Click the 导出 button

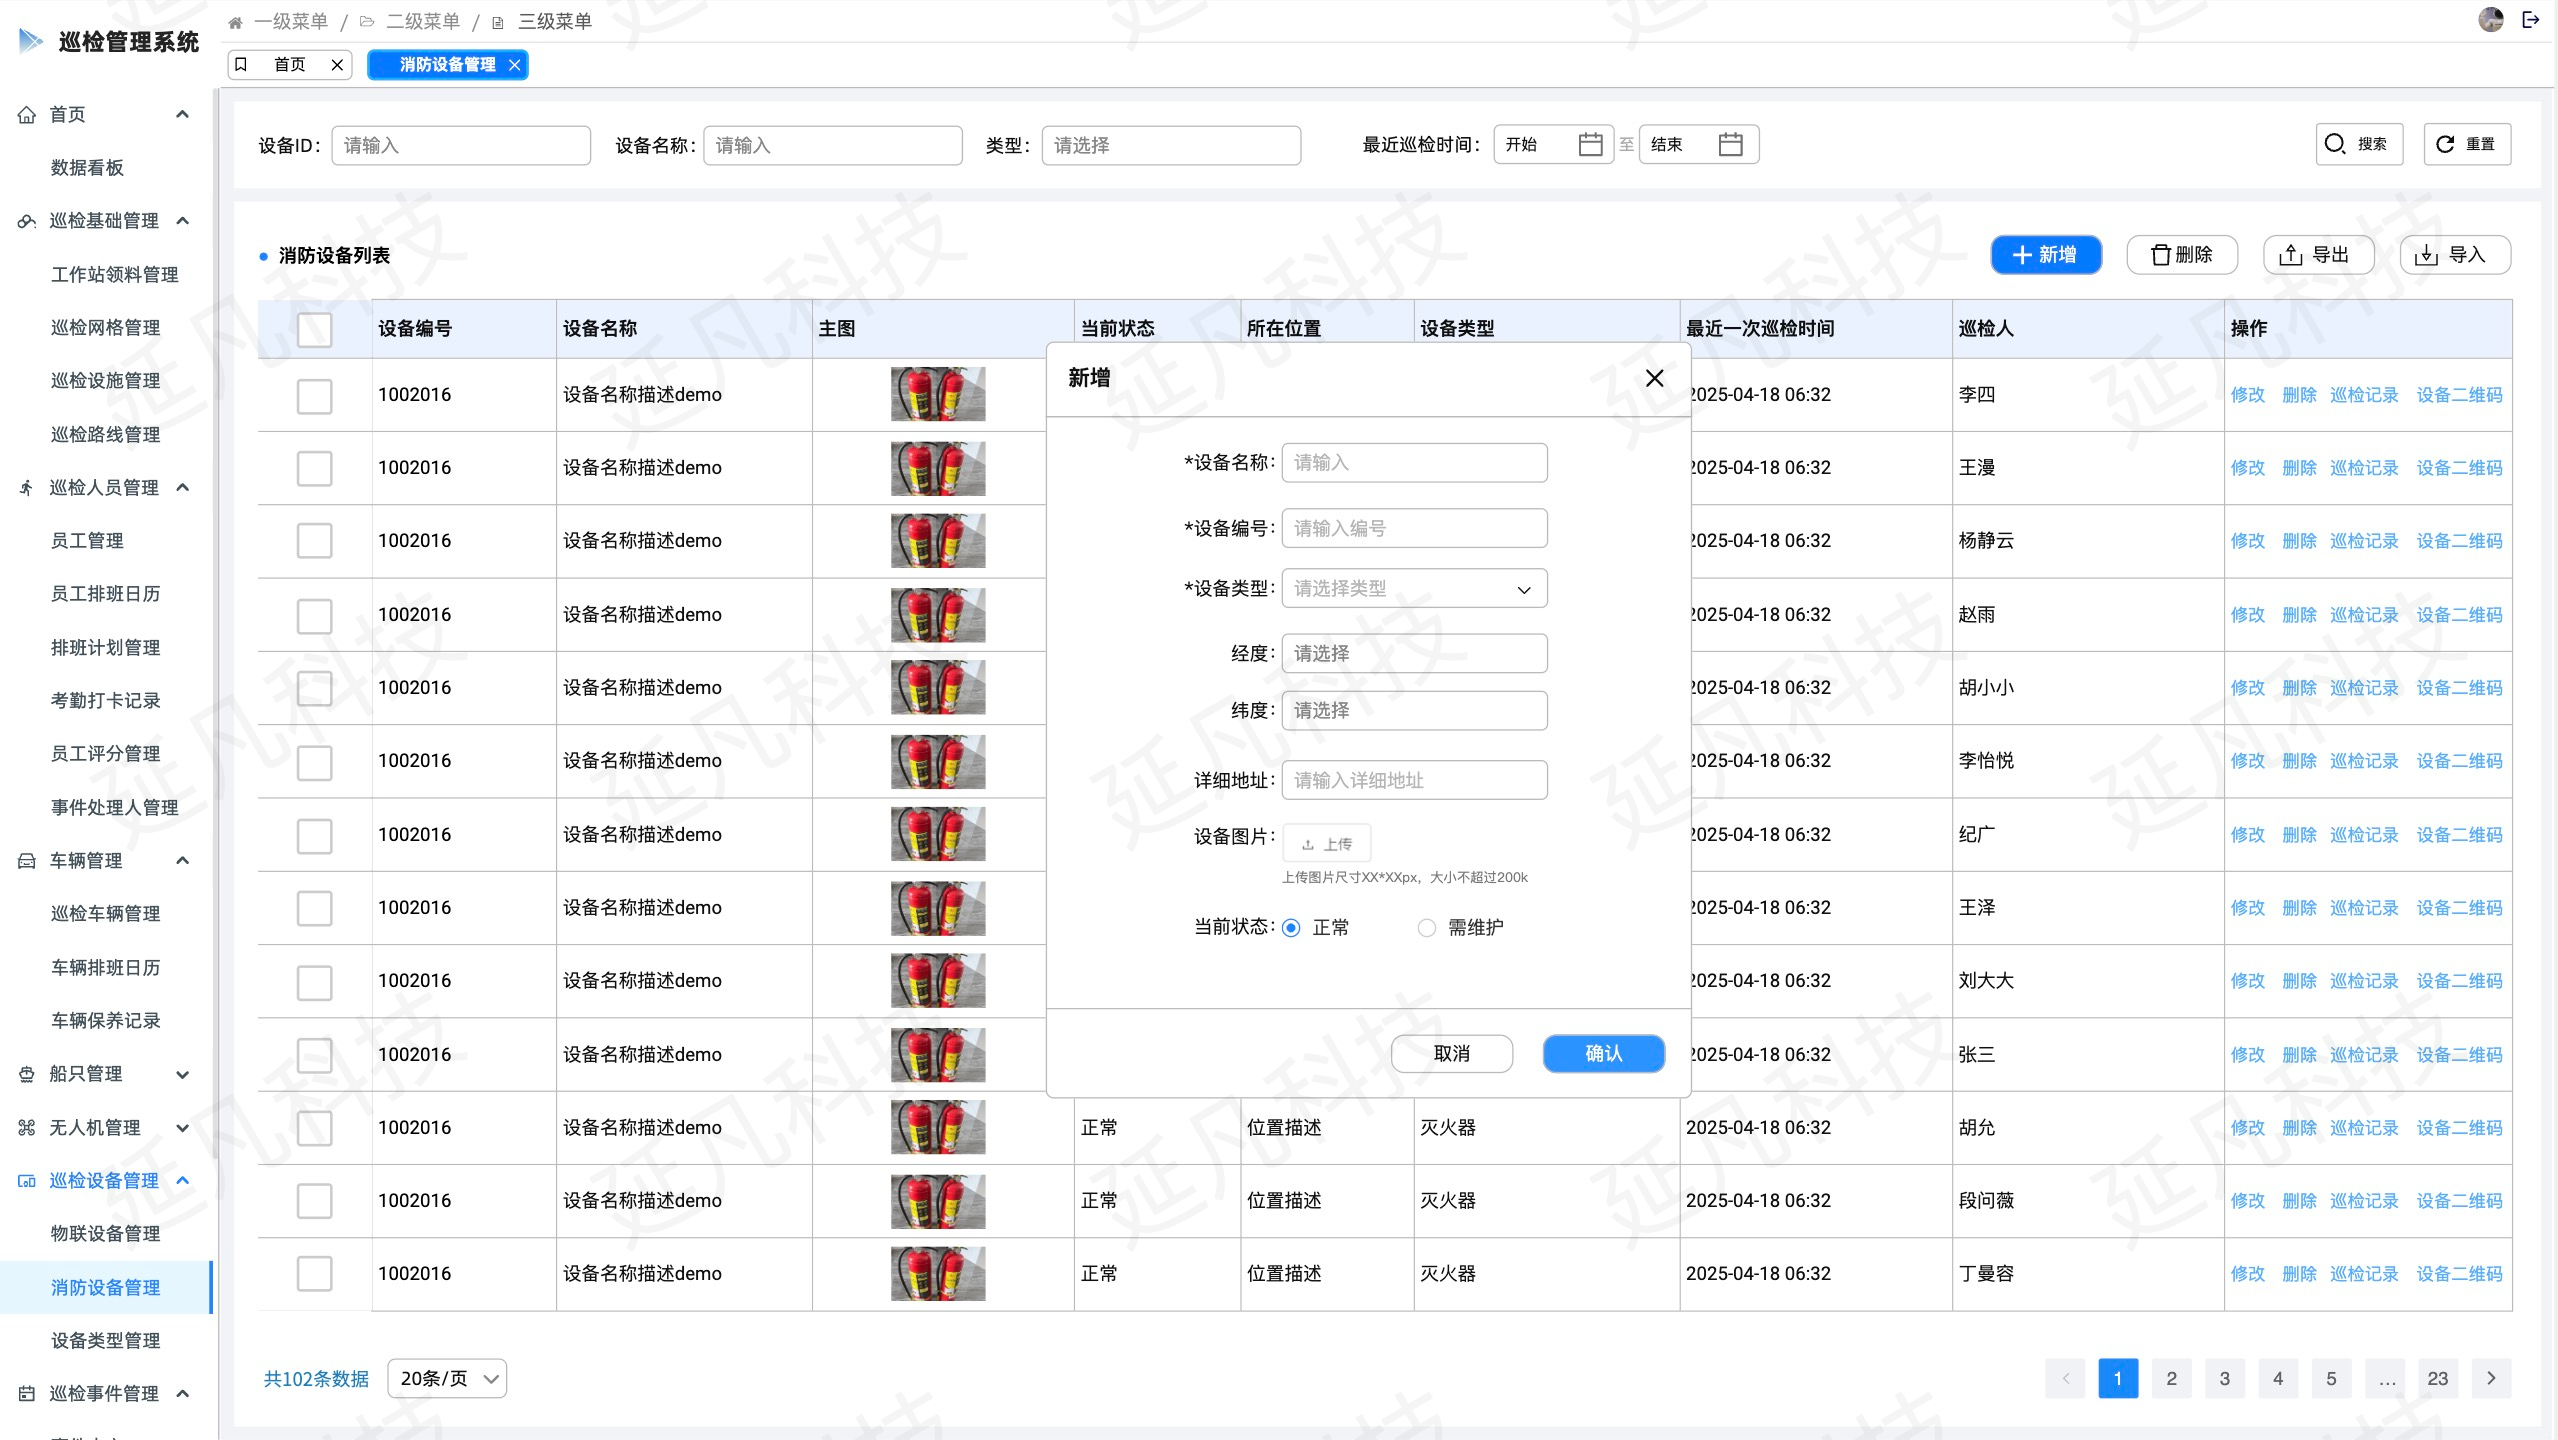click(2318, 254)
